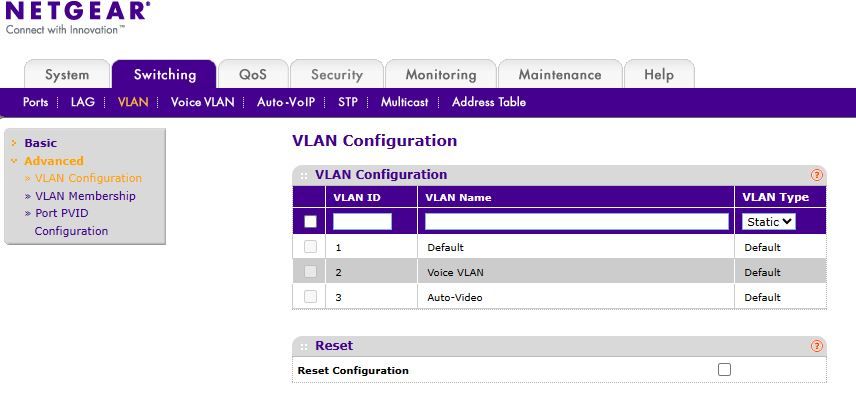Open the Address Table submenu

pos(488,102)
